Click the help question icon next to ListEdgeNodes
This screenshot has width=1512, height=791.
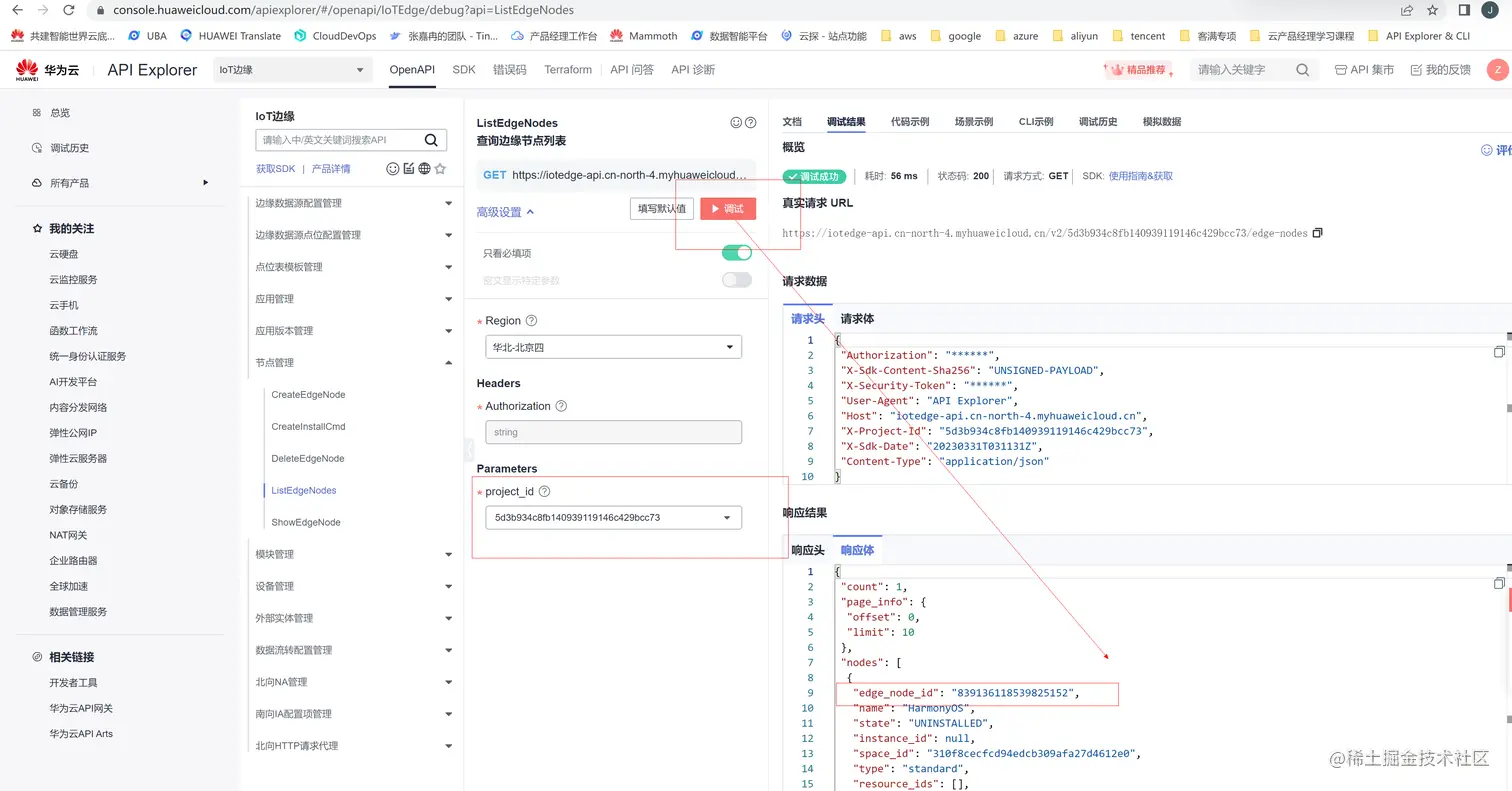[750, 123]
